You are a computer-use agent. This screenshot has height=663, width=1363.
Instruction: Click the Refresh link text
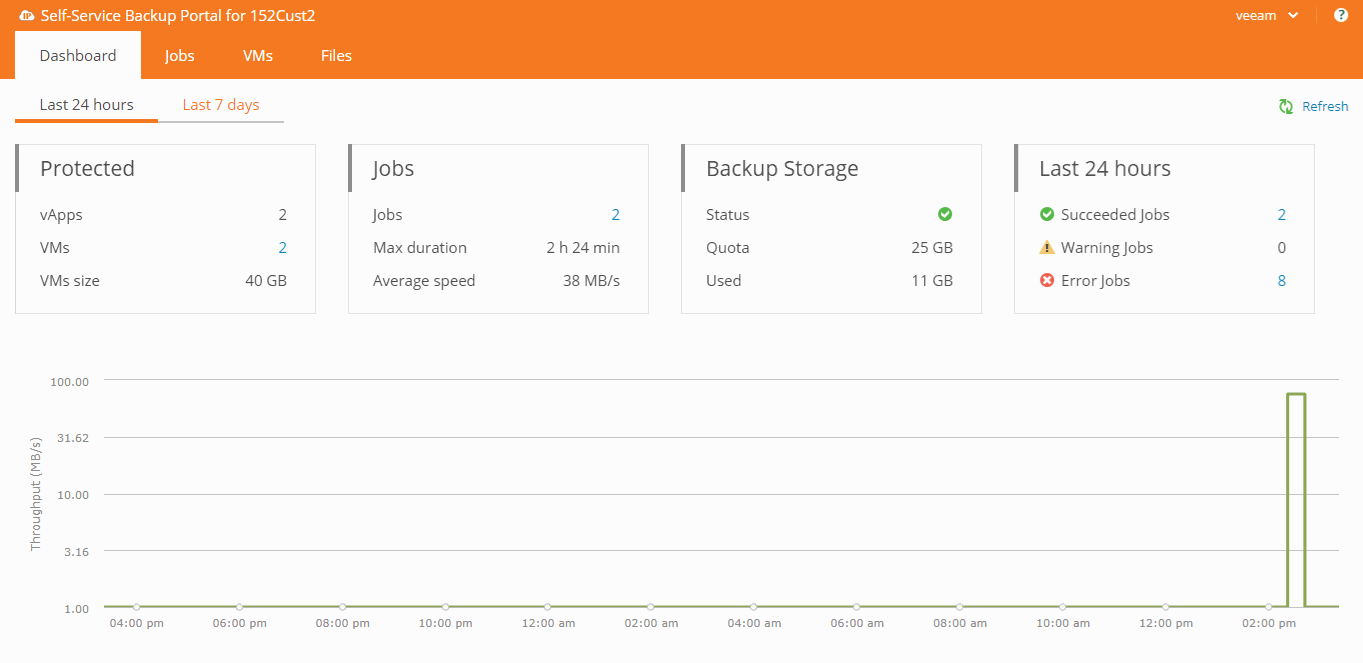tap(1325, 106)
